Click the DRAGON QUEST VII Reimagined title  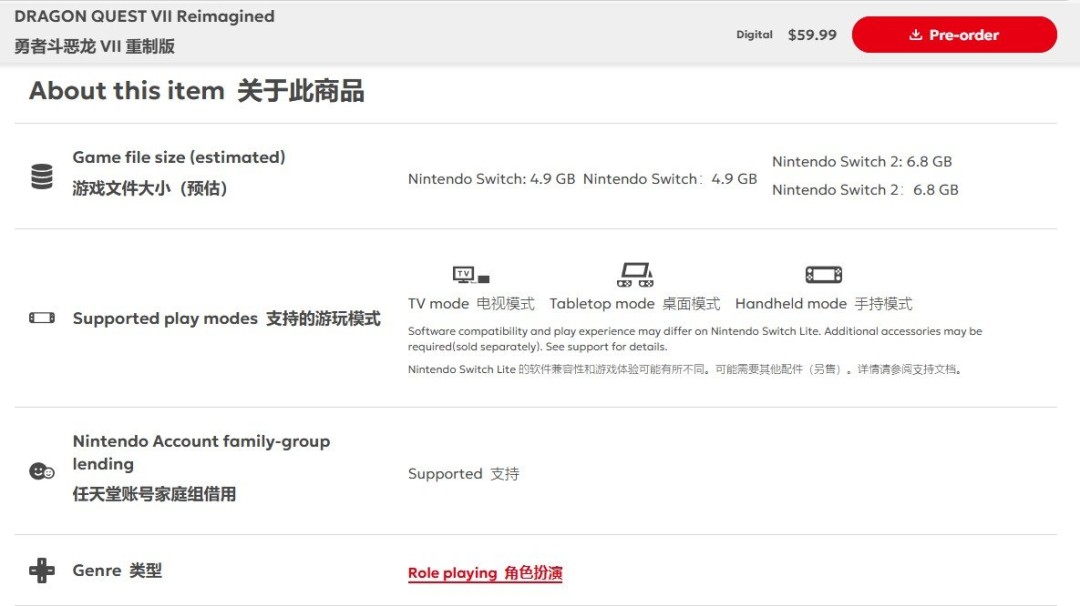pos(144,16)
